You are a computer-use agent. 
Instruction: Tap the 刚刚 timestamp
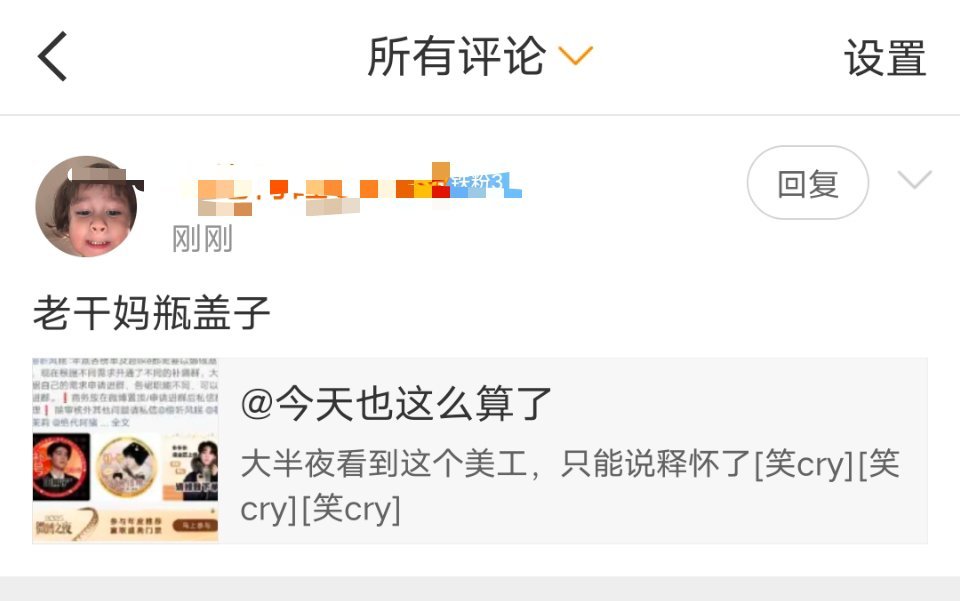pyautogui.click(x=202, y=239)
